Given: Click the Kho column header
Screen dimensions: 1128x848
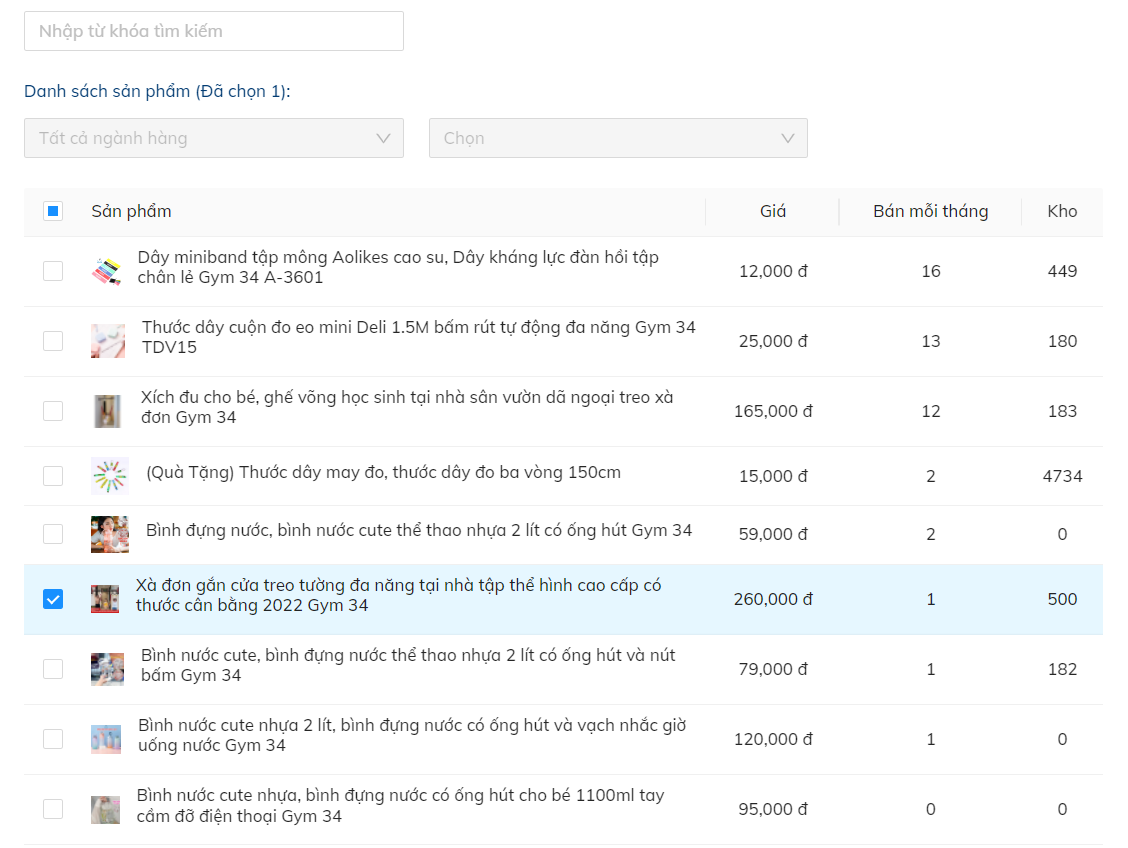Looking at the screenshot, I should 1062,211.
